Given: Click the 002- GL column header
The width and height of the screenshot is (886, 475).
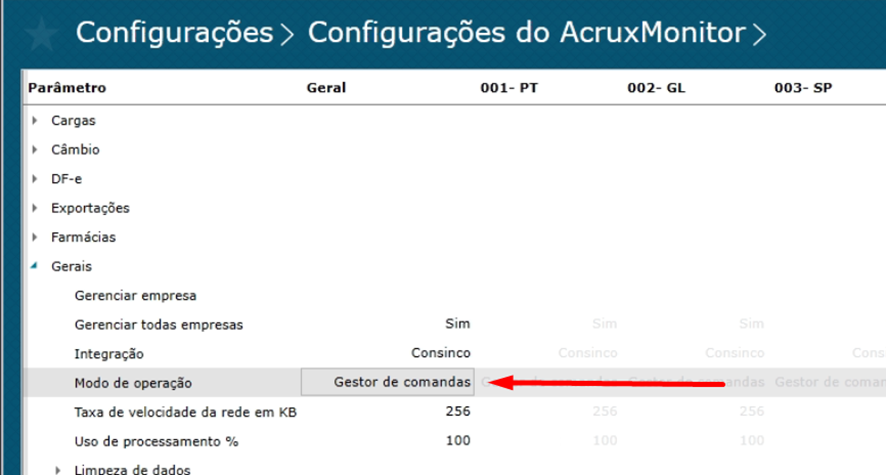Looking at the screenshot, I should click(x=656, y=88).
